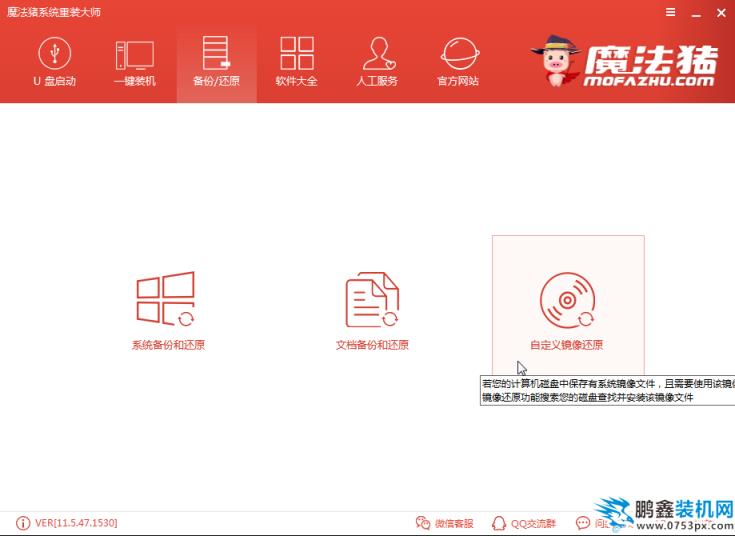Click the version info icon

tap(23, 523)
